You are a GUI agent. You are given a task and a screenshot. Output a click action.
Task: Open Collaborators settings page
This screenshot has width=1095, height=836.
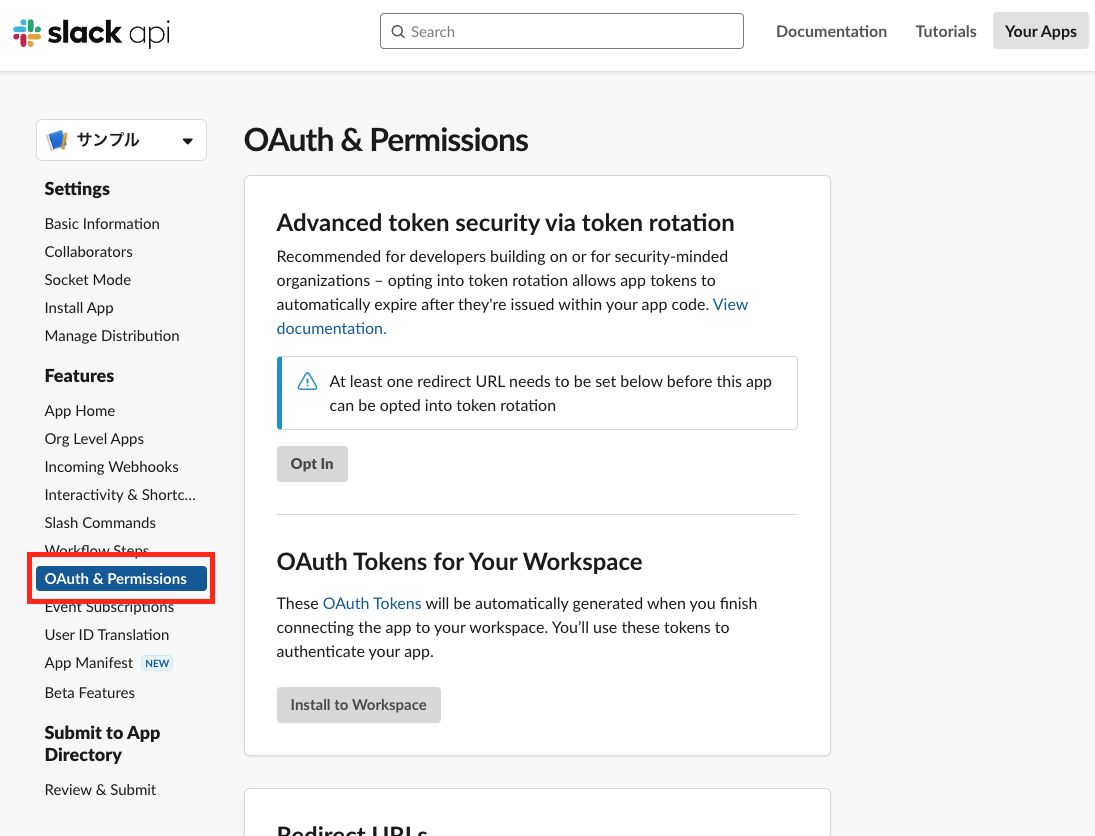[89, 251]
